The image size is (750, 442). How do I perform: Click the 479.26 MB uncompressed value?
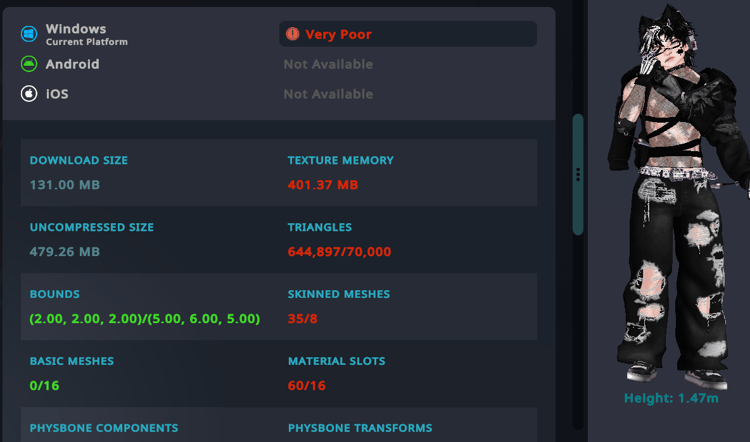[x=65, y=252]
